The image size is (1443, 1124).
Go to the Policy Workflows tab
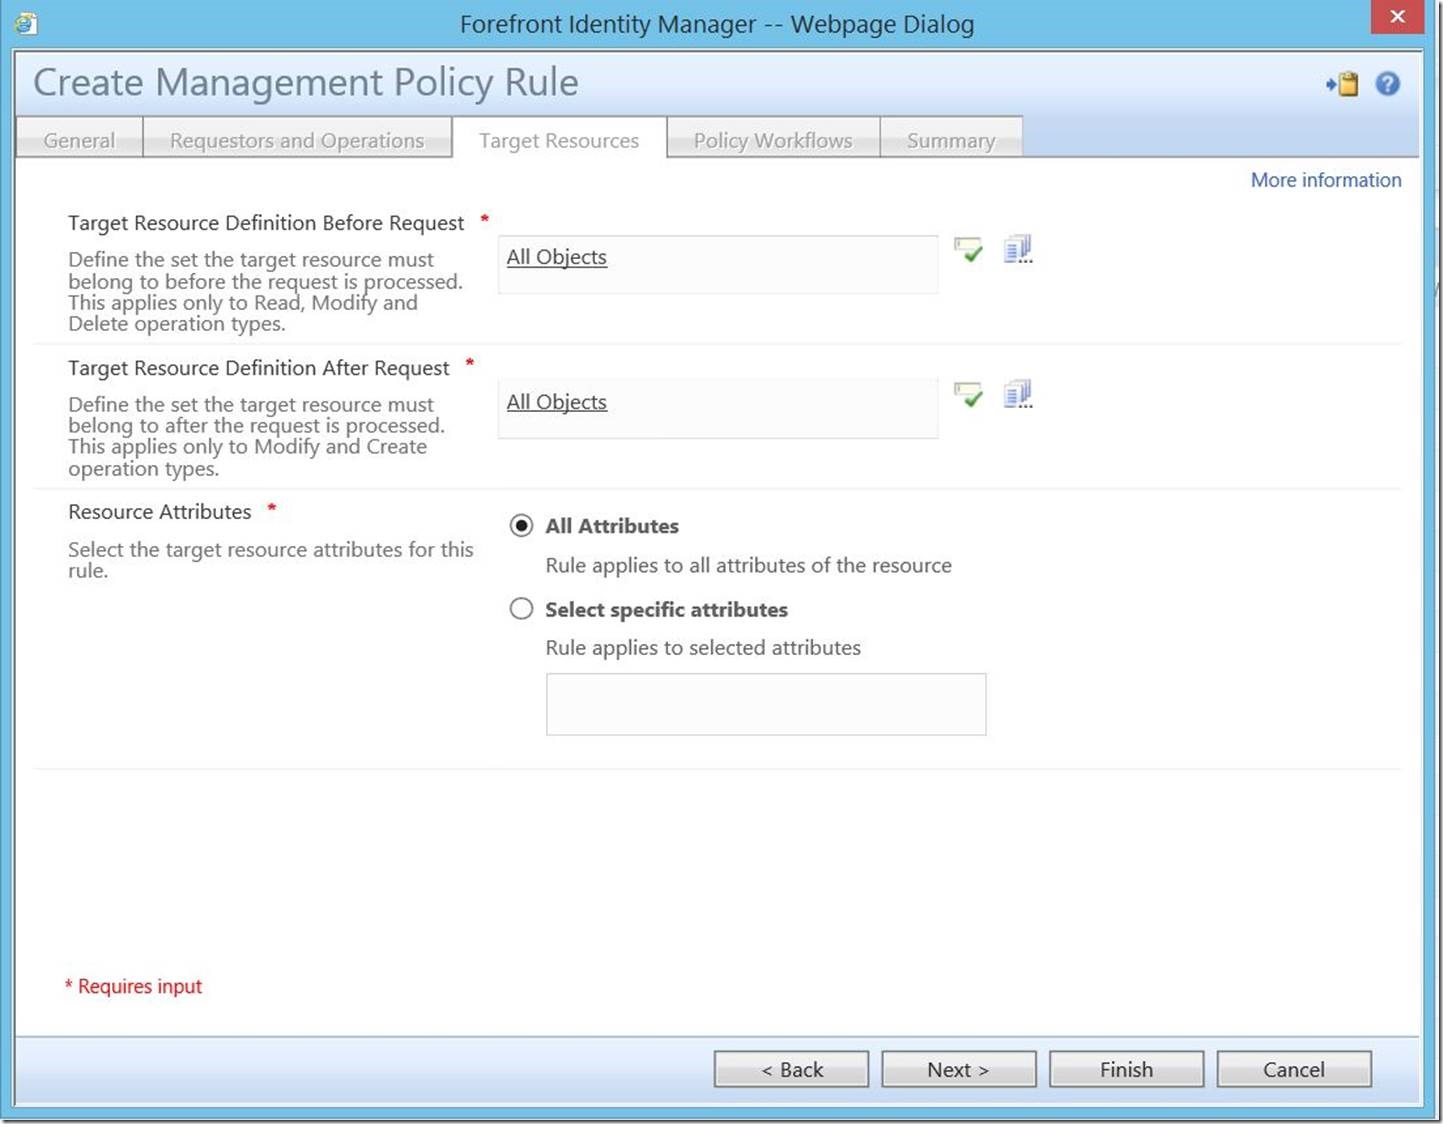click(773, 140)
